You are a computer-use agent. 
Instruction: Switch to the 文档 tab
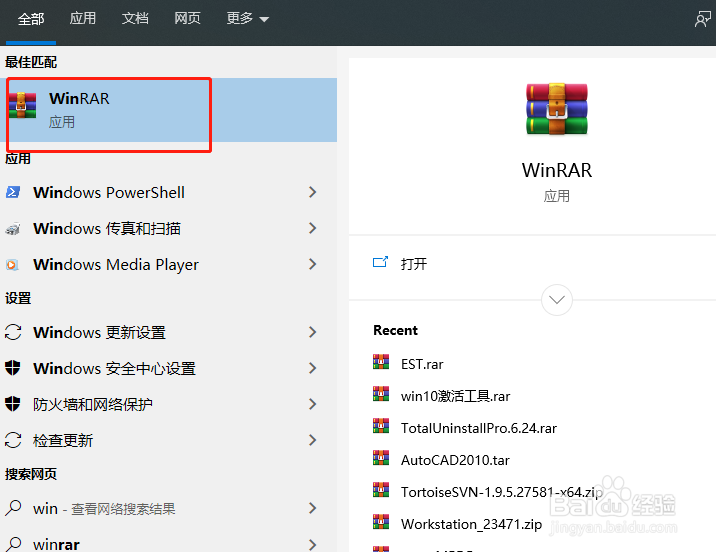[x=135, y=18]
